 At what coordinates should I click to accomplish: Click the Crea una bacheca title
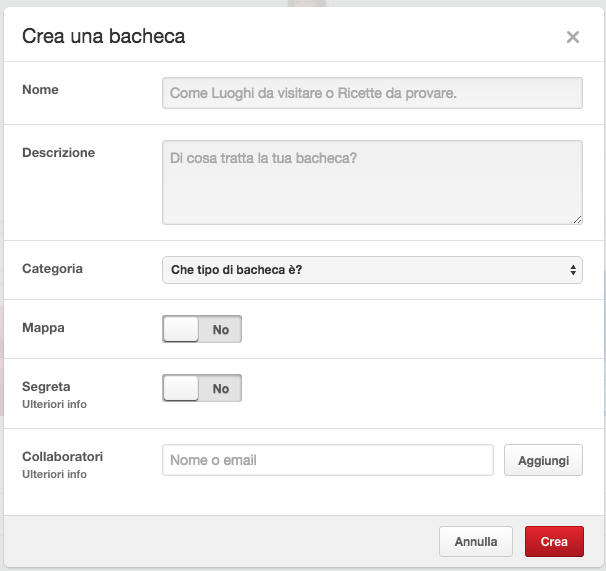coord(104,36)
